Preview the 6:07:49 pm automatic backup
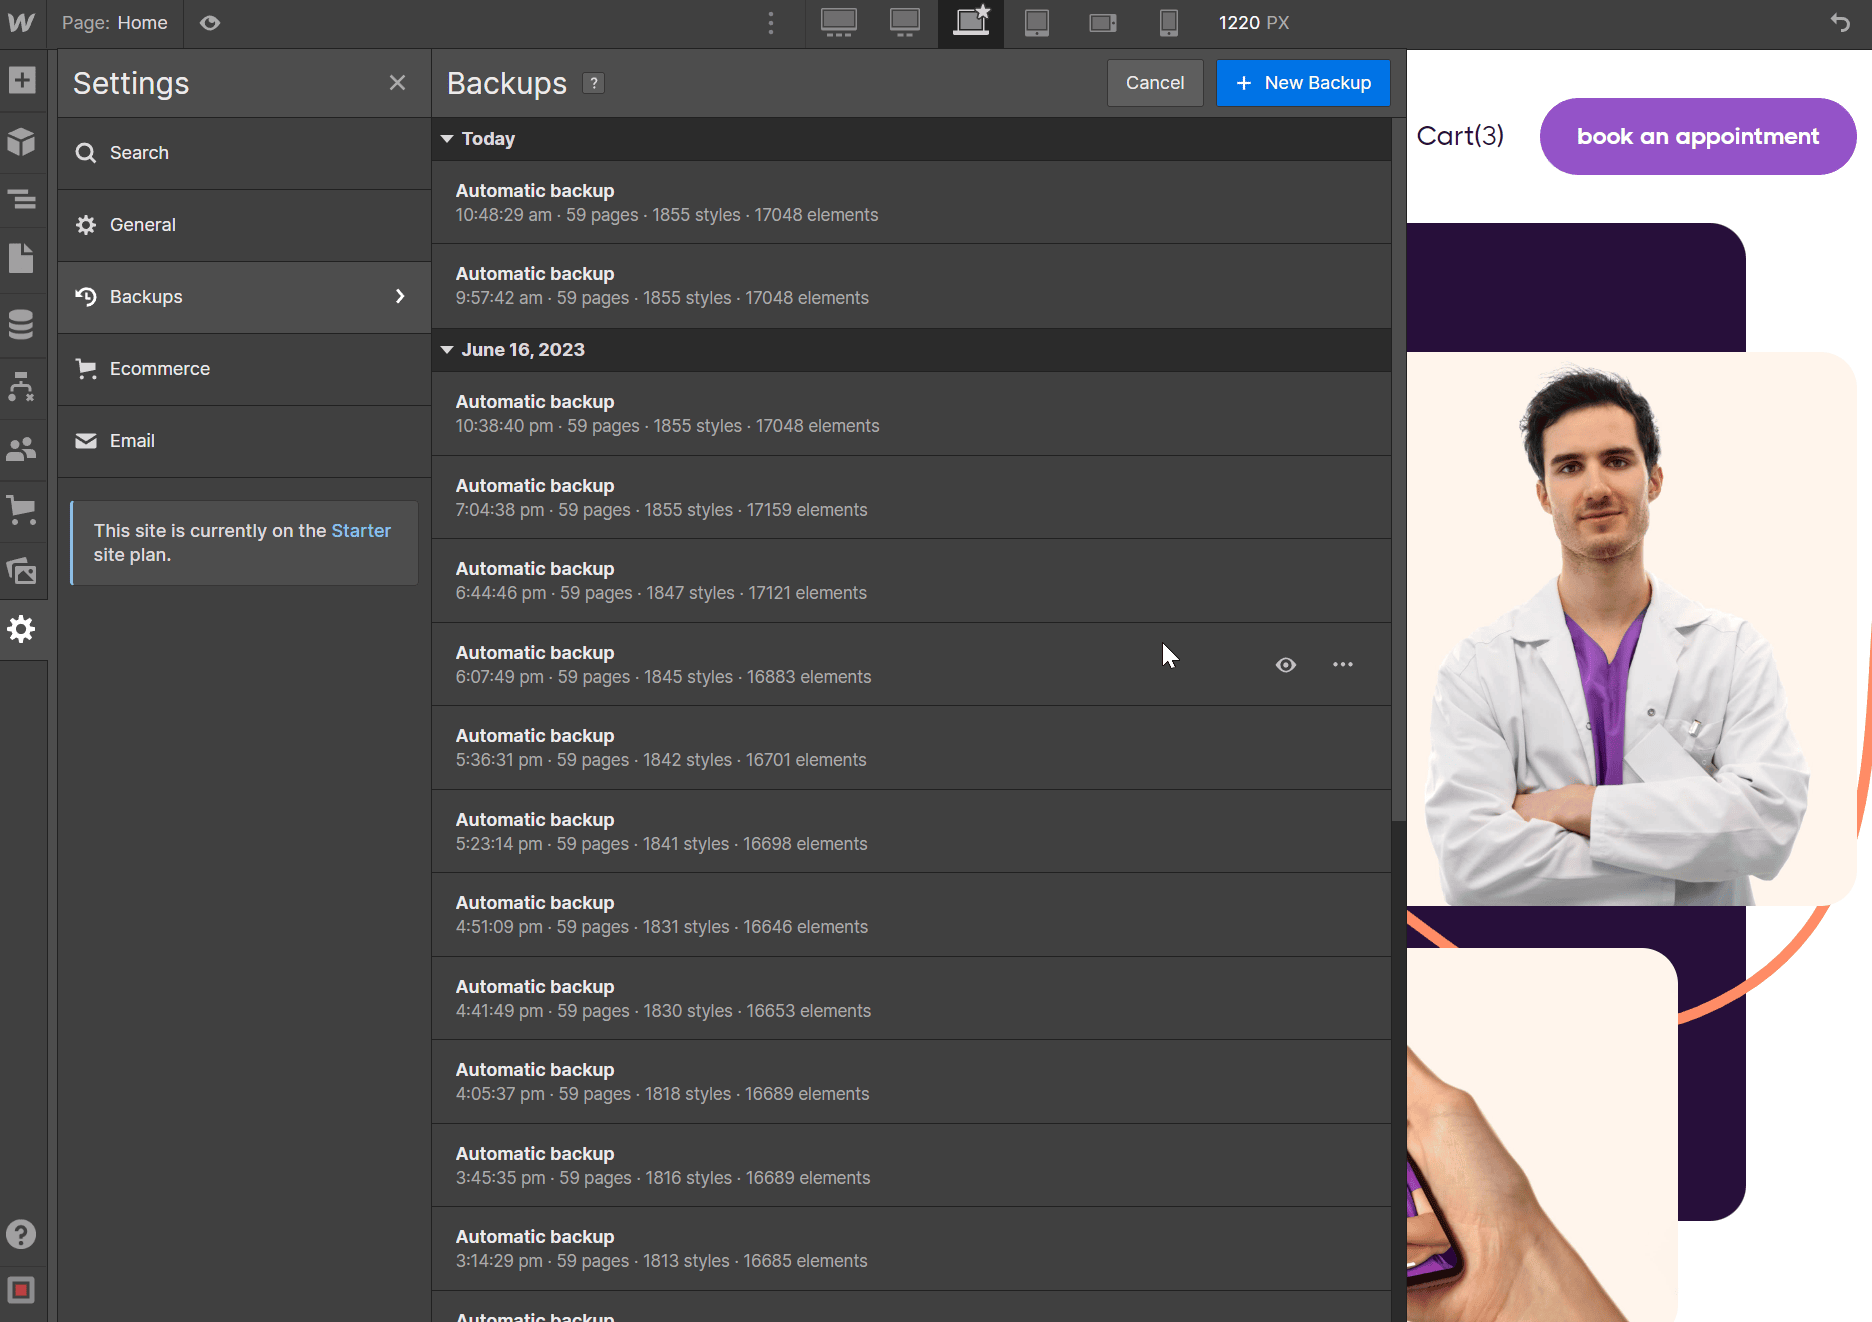 click(1286, 664)
